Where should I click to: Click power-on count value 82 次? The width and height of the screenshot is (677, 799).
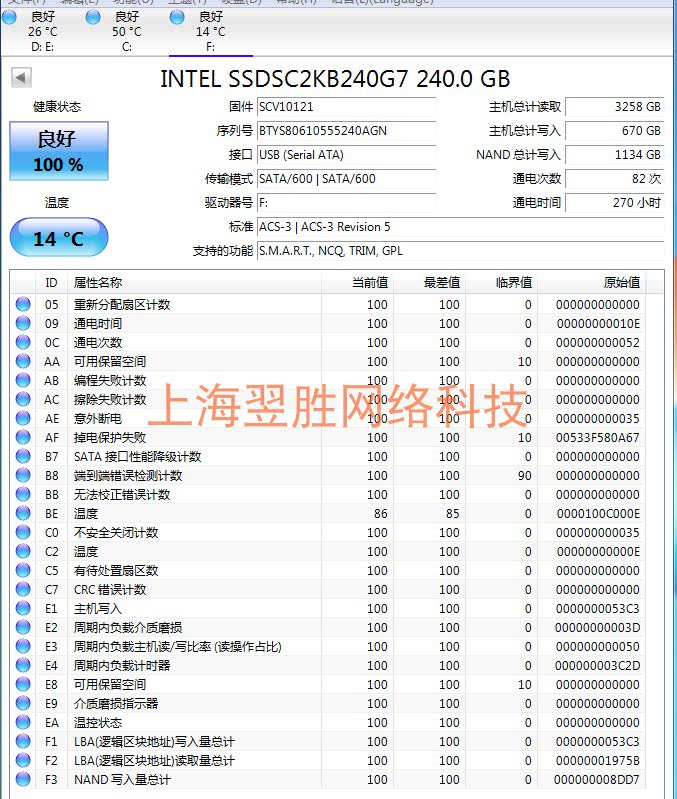(x=615, y=179)
